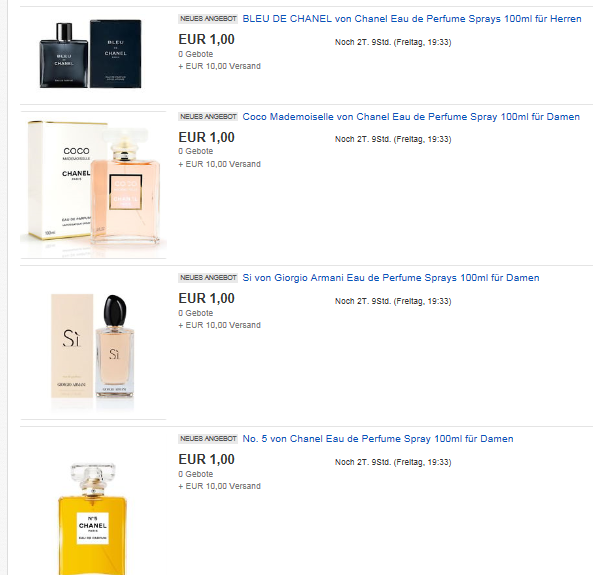The image size is (593, 575).
Task: Click EUR 1,00 price of Bleu de Chanel
Action: pos(206,39)
